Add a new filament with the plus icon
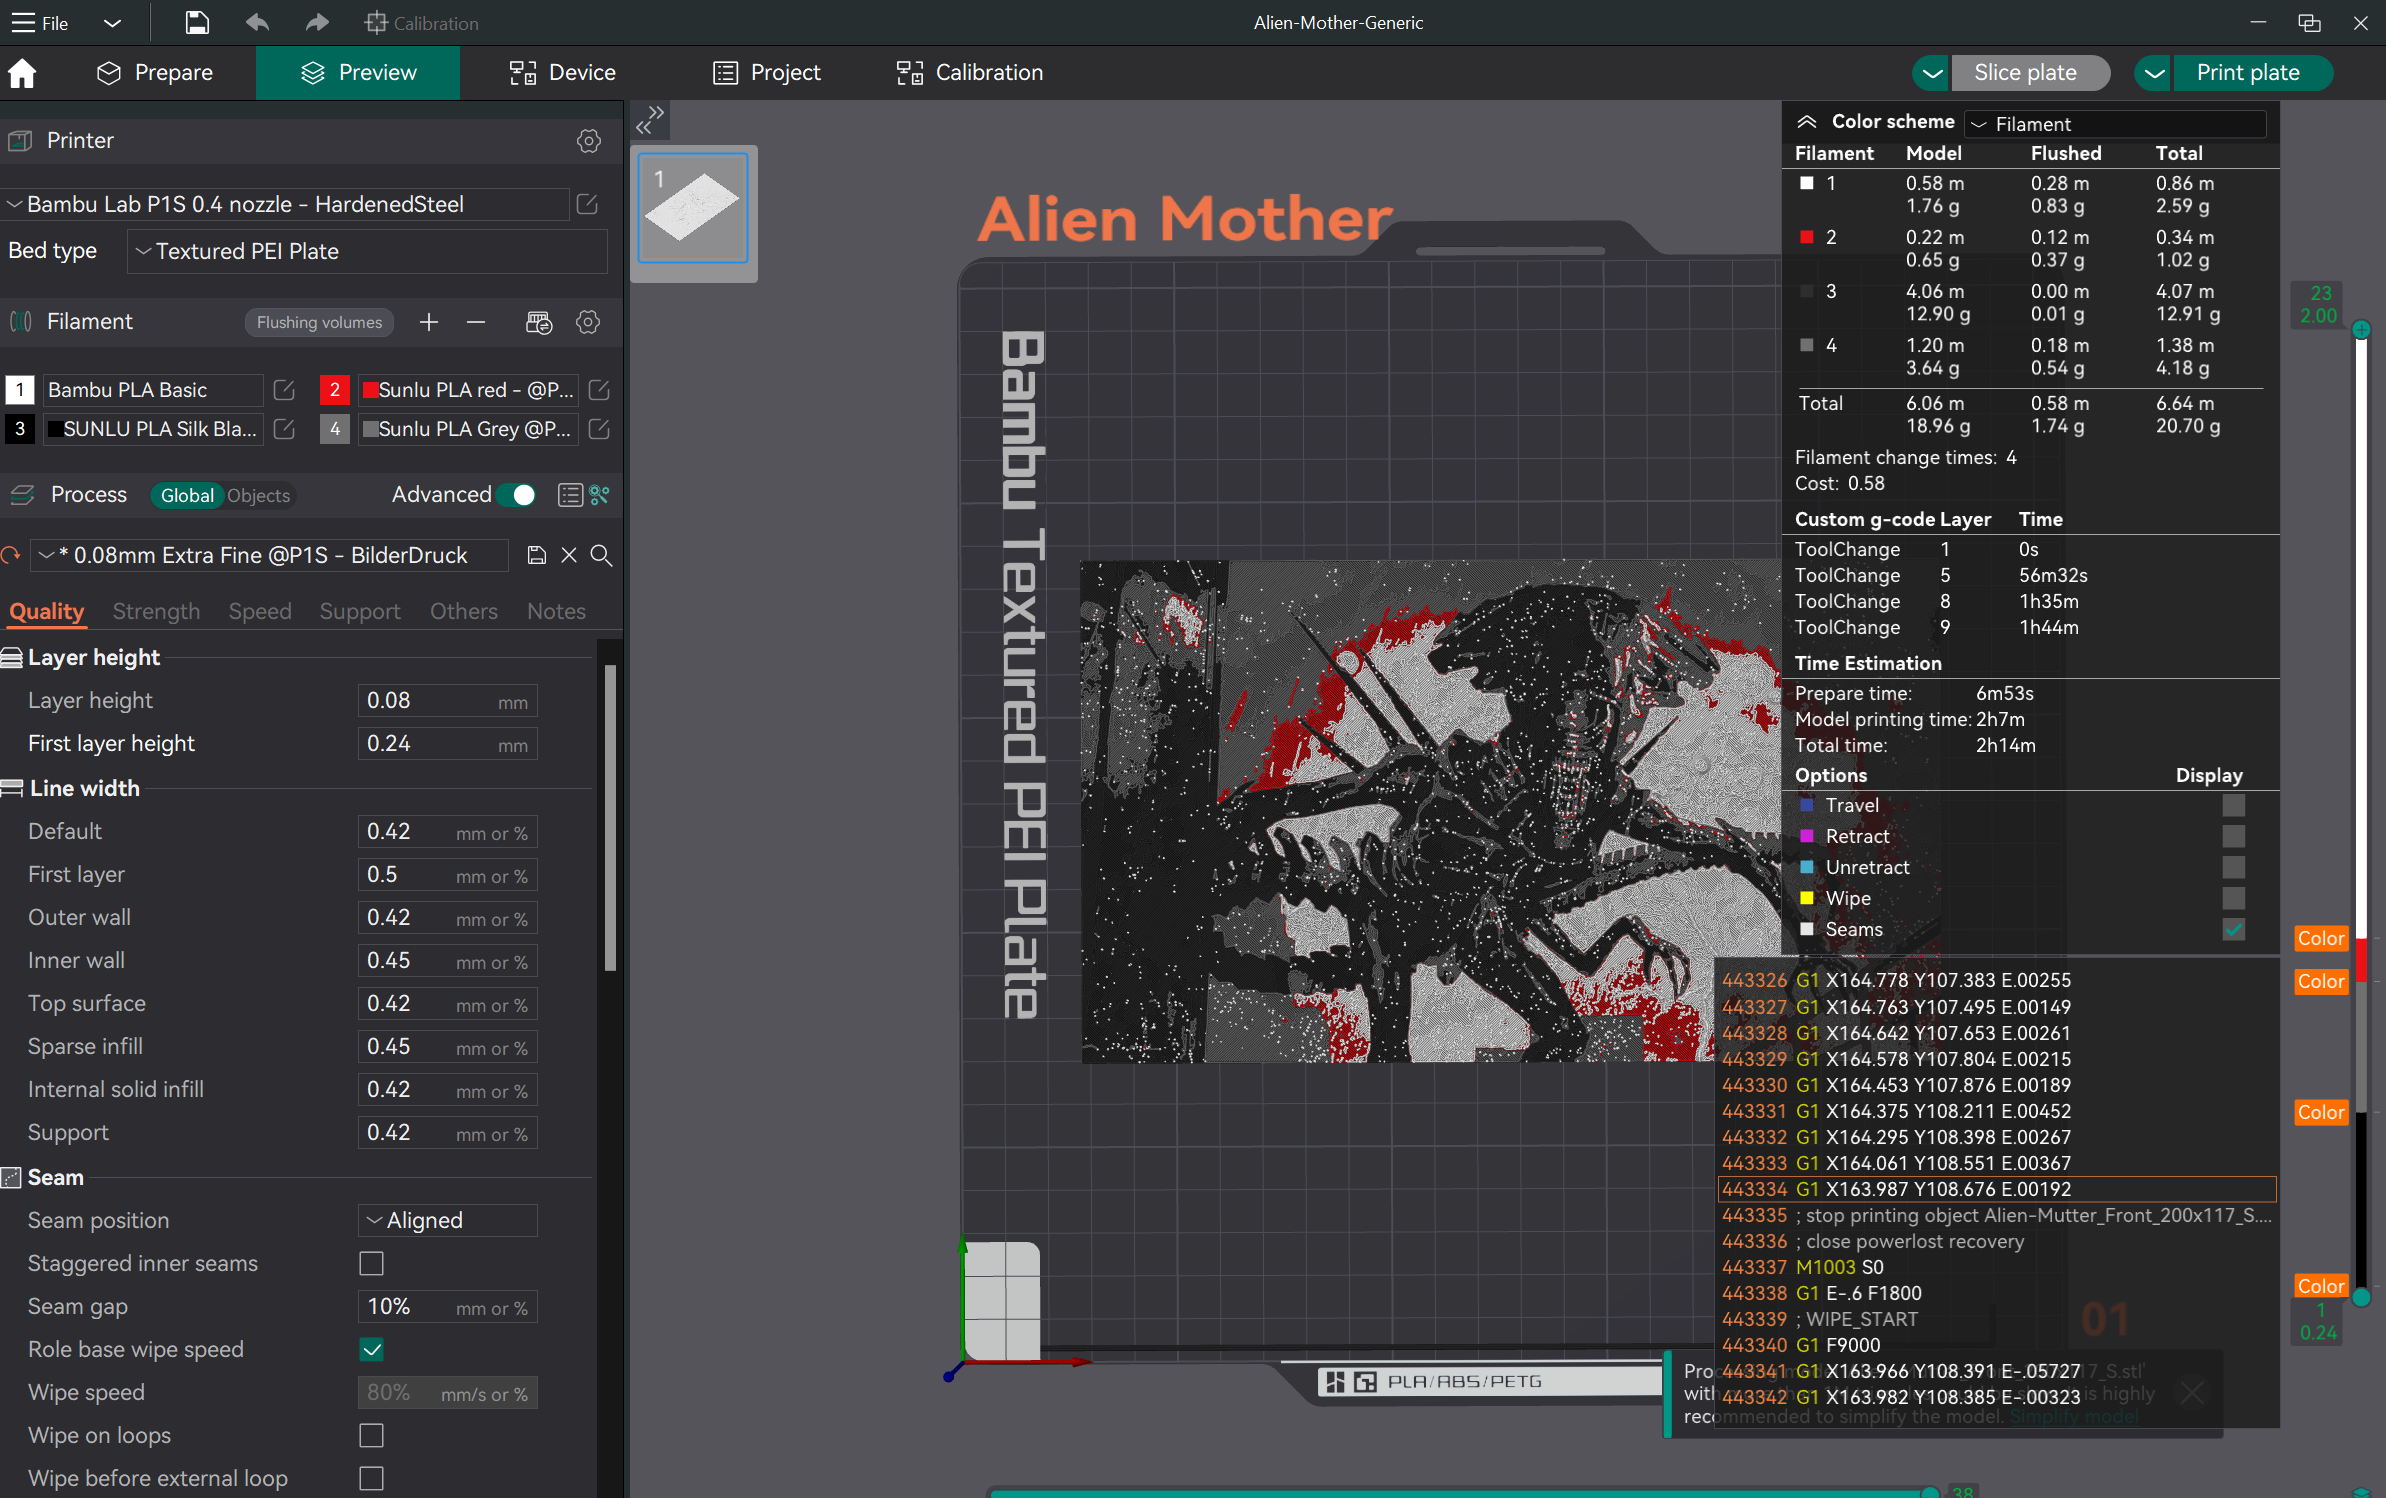This screenshot has width=2386, height=1498. point(428,322)
